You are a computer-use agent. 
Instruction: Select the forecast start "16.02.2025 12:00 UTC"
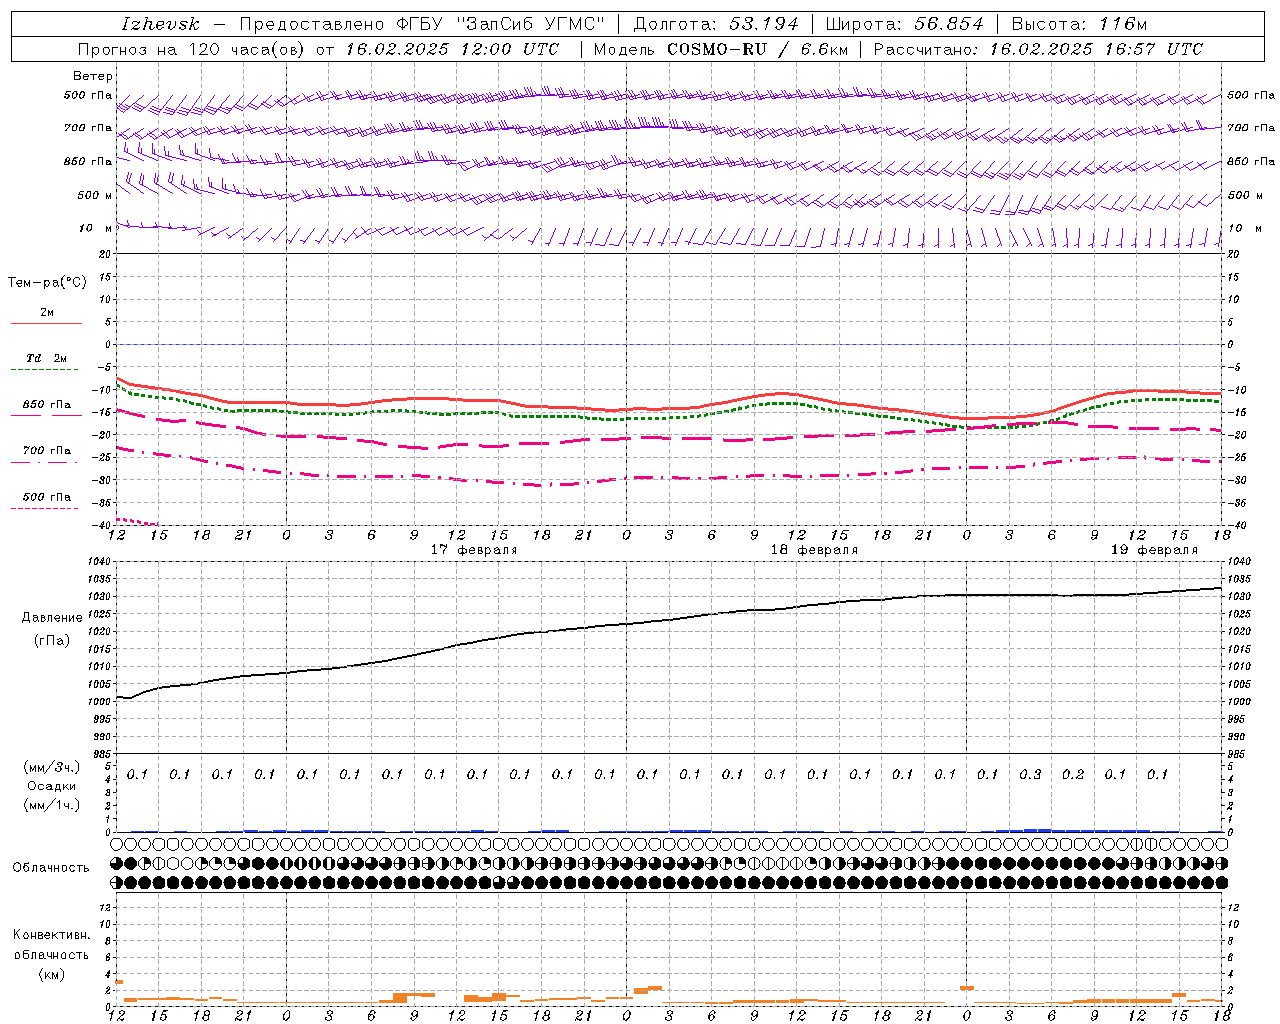pyautogui.click(x=452, y=49)
